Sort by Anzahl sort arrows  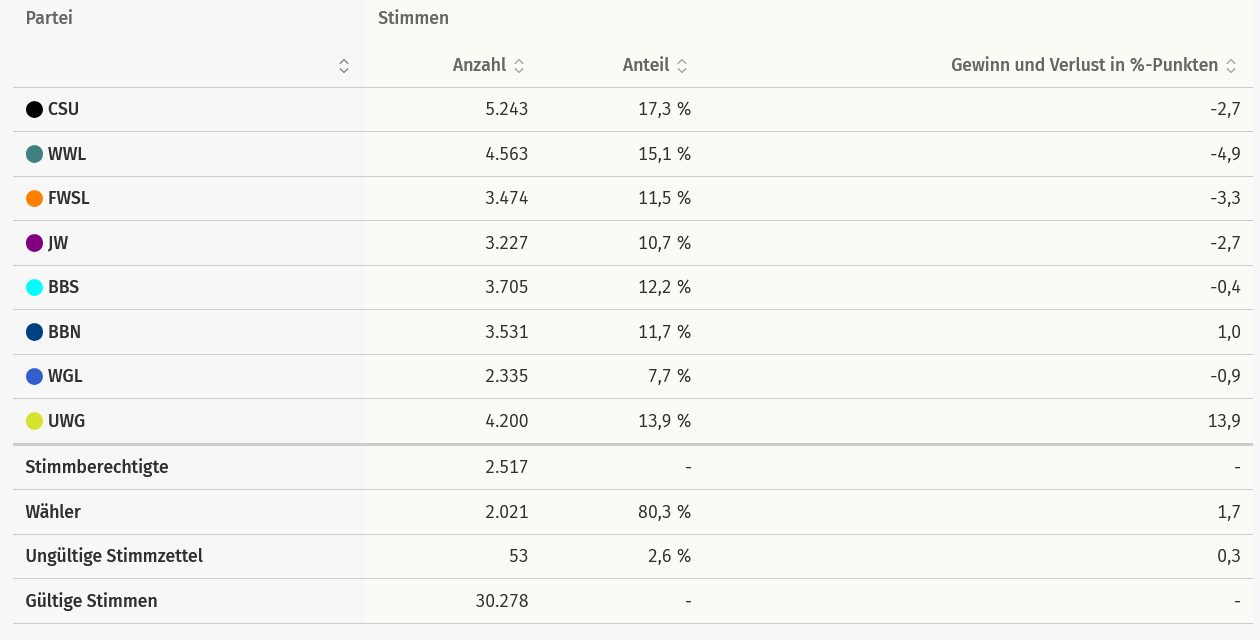click(x=519, y=66)
